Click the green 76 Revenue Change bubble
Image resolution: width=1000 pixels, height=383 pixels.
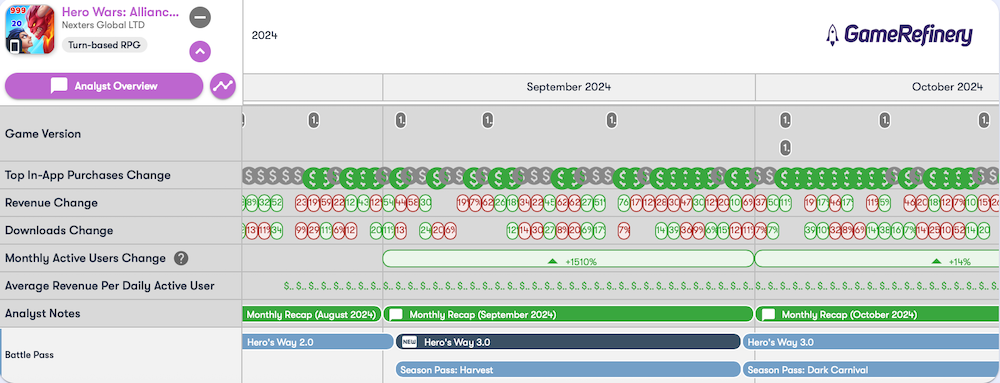pos(624,203)
